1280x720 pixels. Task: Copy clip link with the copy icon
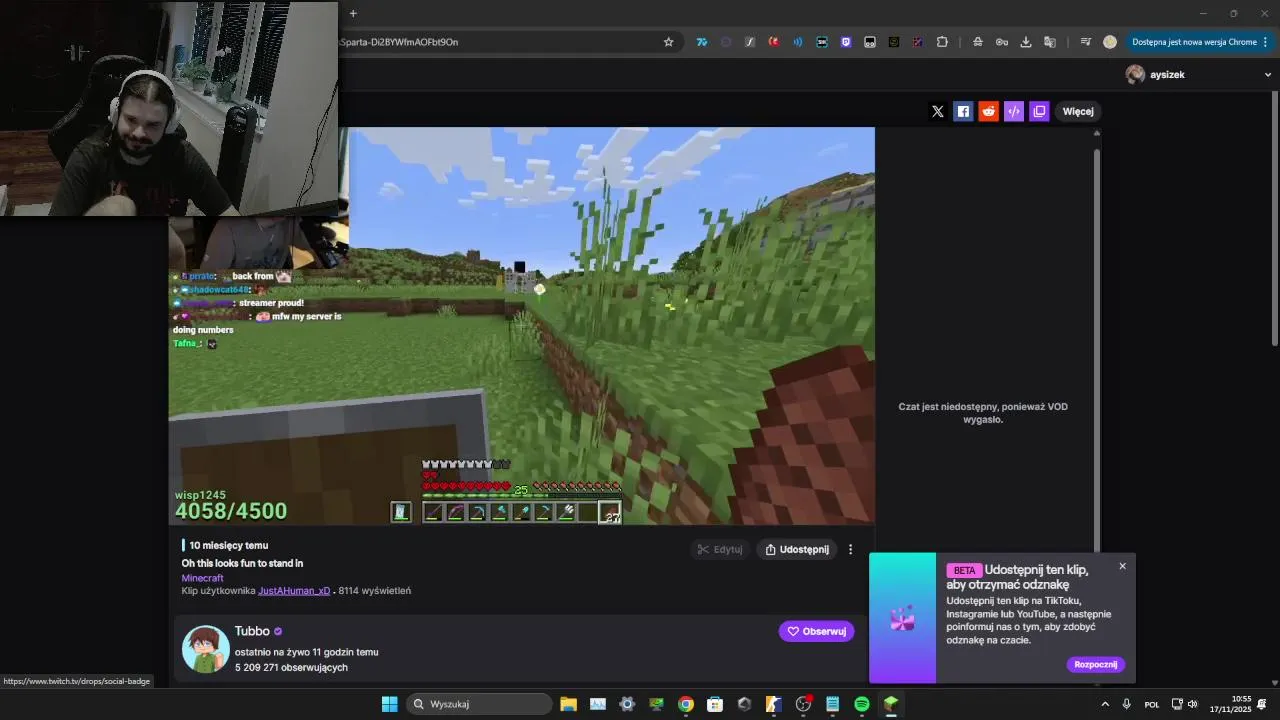(1039, 111)
